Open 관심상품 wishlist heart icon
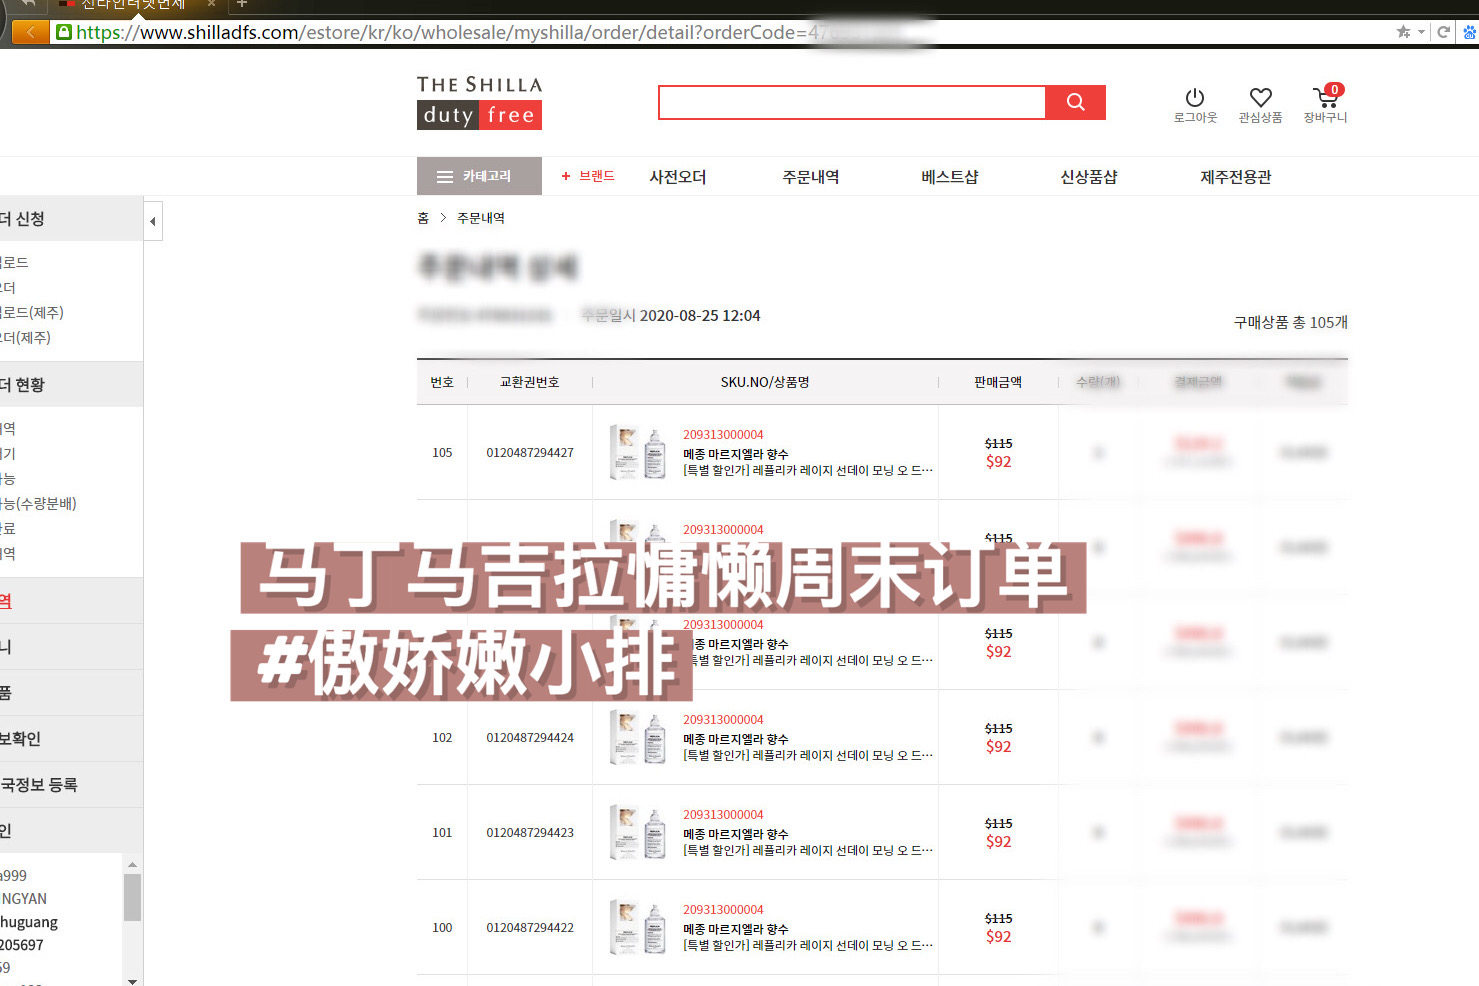 1260,105
